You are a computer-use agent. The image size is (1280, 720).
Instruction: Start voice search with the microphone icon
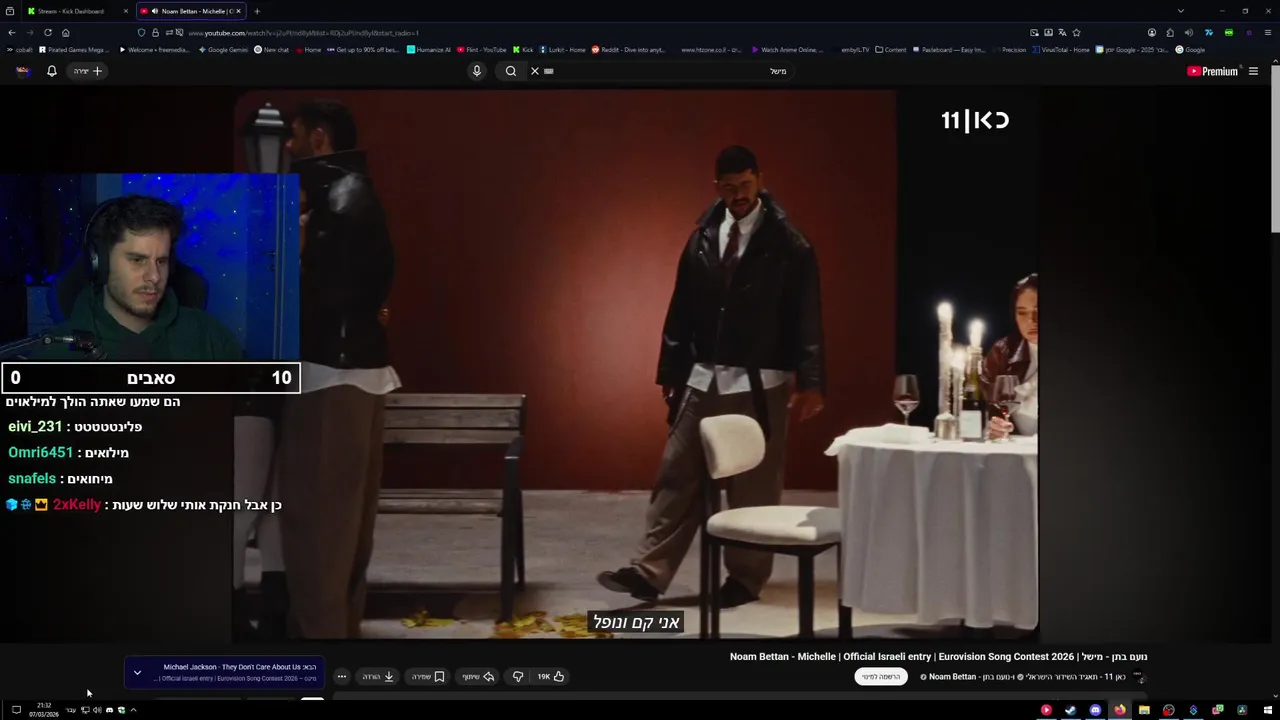coord(477,71)
